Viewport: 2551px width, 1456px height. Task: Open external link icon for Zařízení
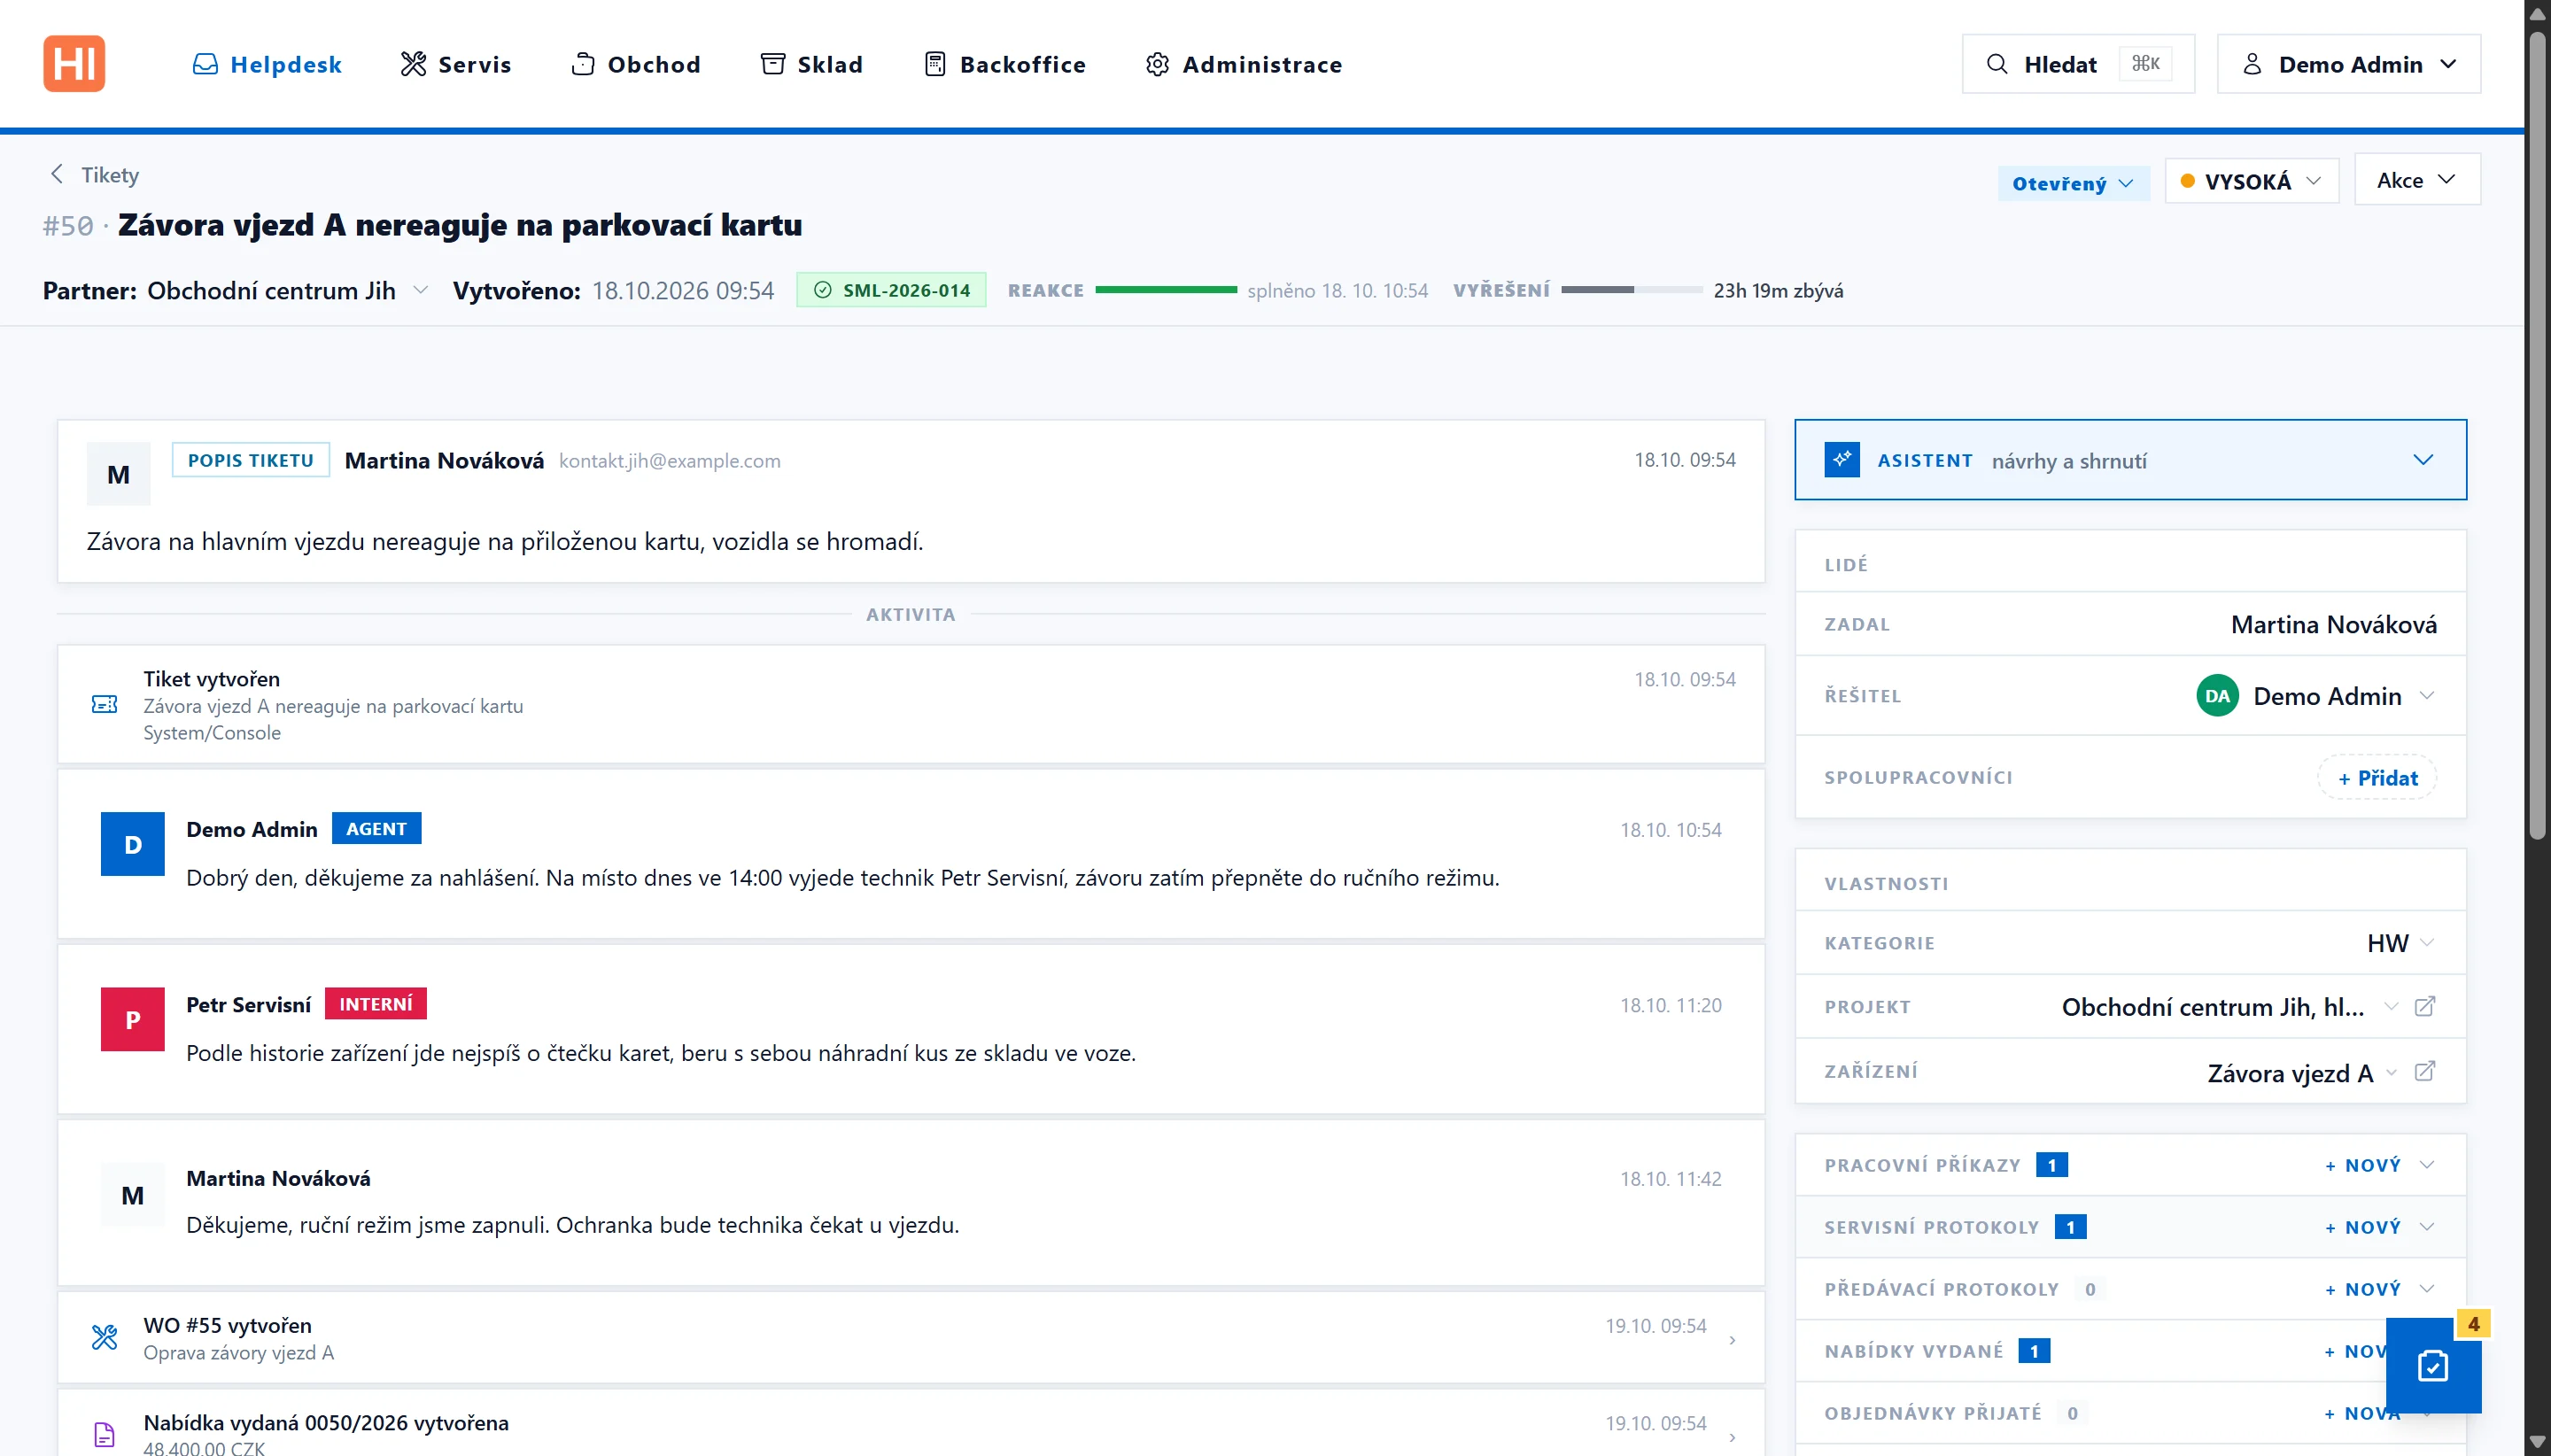click(x=2424, y=1072)
